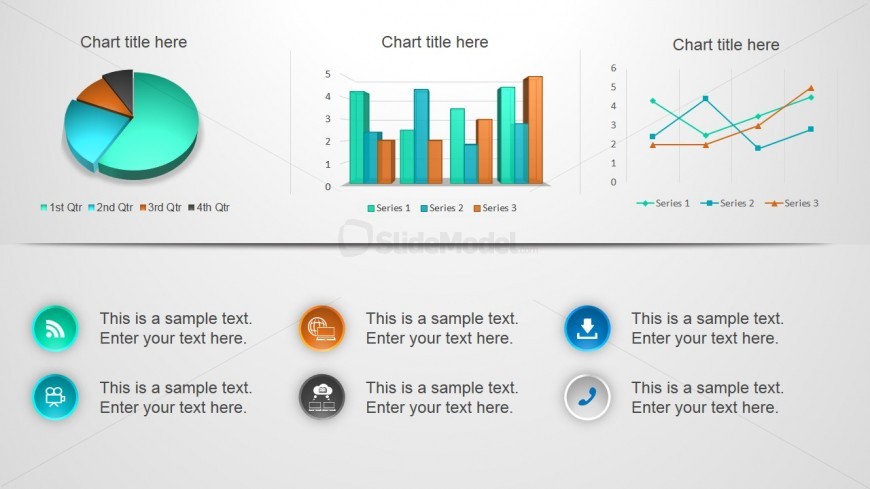Select the 1st Qtr legend swatch
The image size is (870, 489).
click(x=44, y=208)
